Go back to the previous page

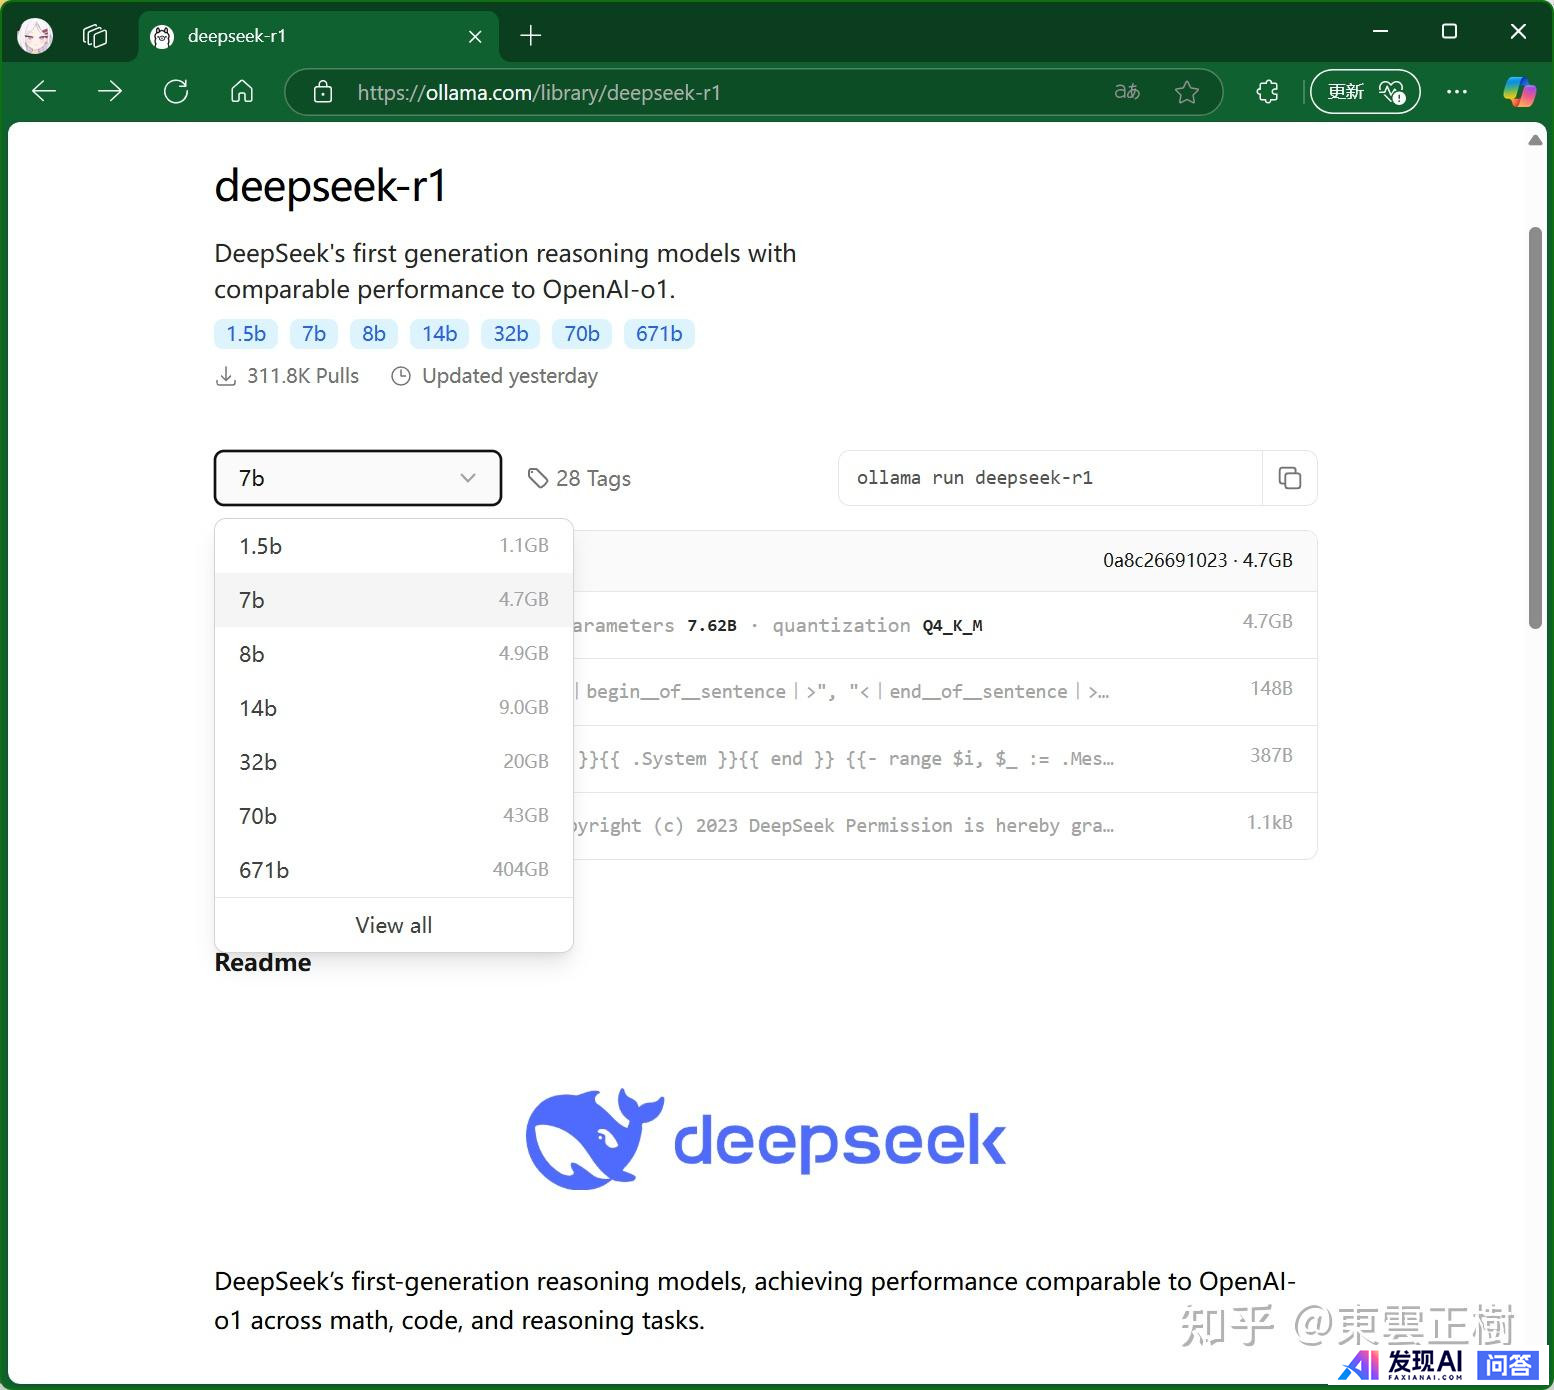[44, 92]
